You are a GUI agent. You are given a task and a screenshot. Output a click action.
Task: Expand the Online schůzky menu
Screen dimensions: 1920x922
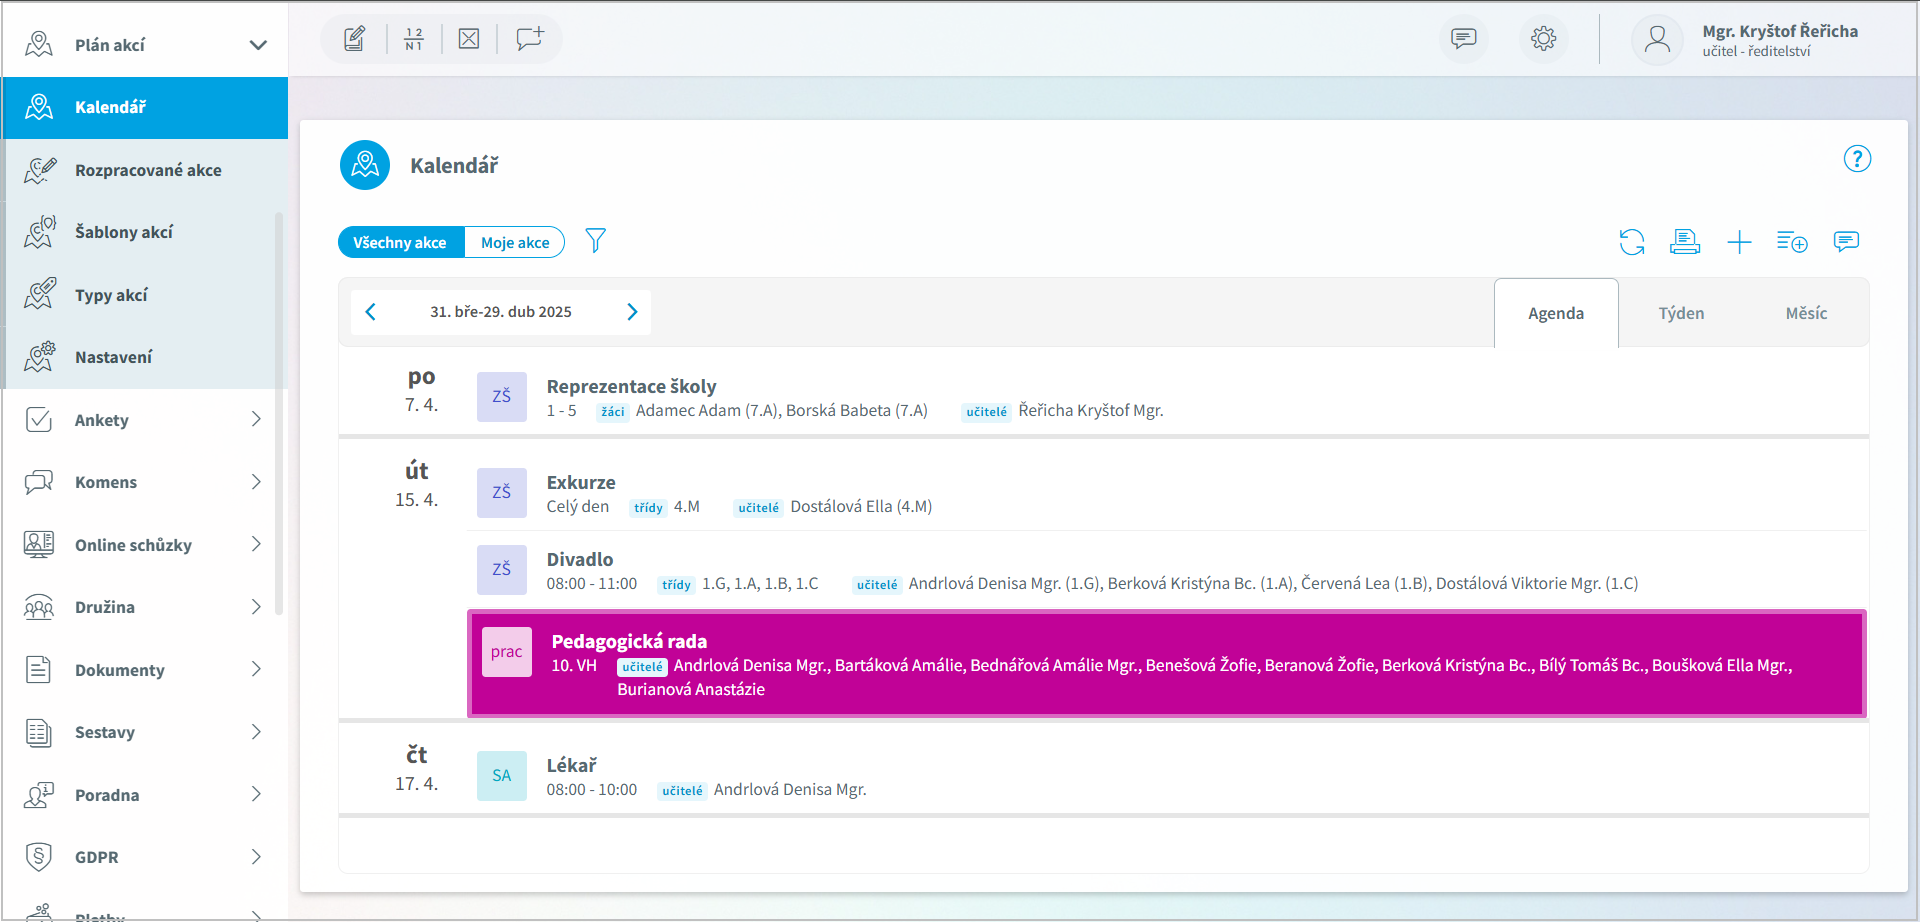pyautogui.click(x=145, y=545)
